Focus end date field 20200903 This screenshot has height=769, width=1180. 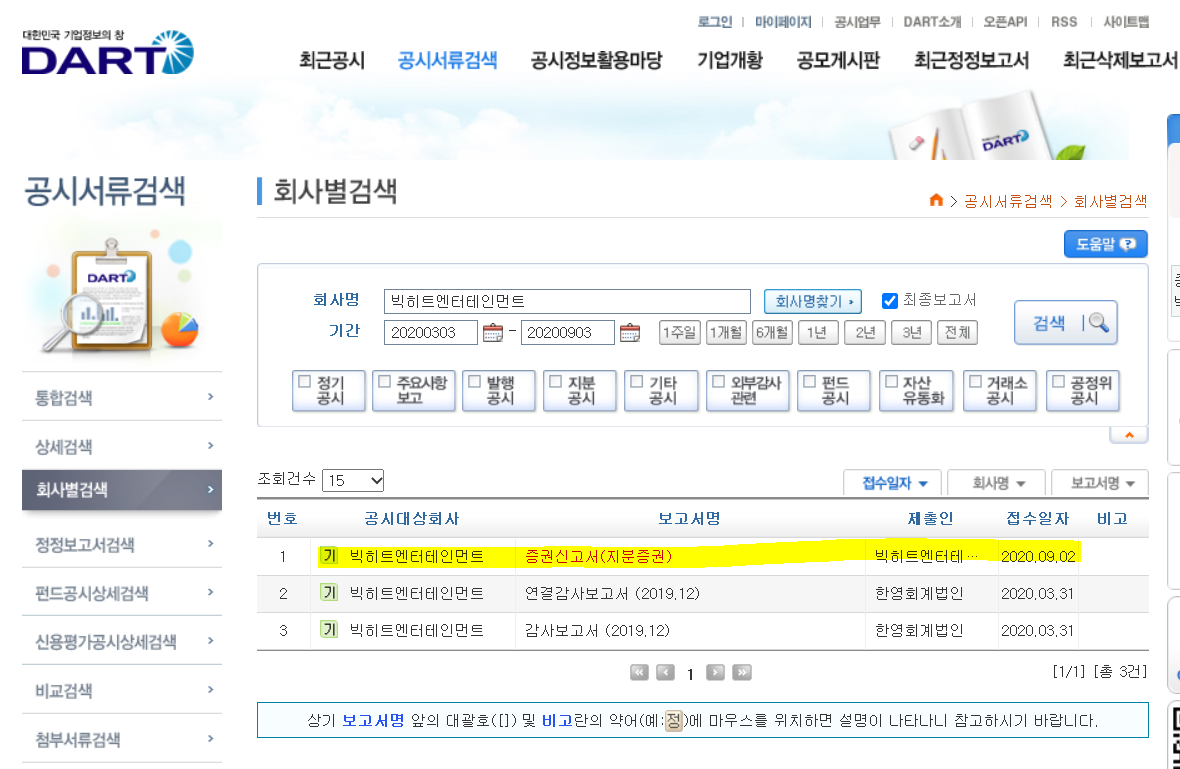(x=567, y=333)
